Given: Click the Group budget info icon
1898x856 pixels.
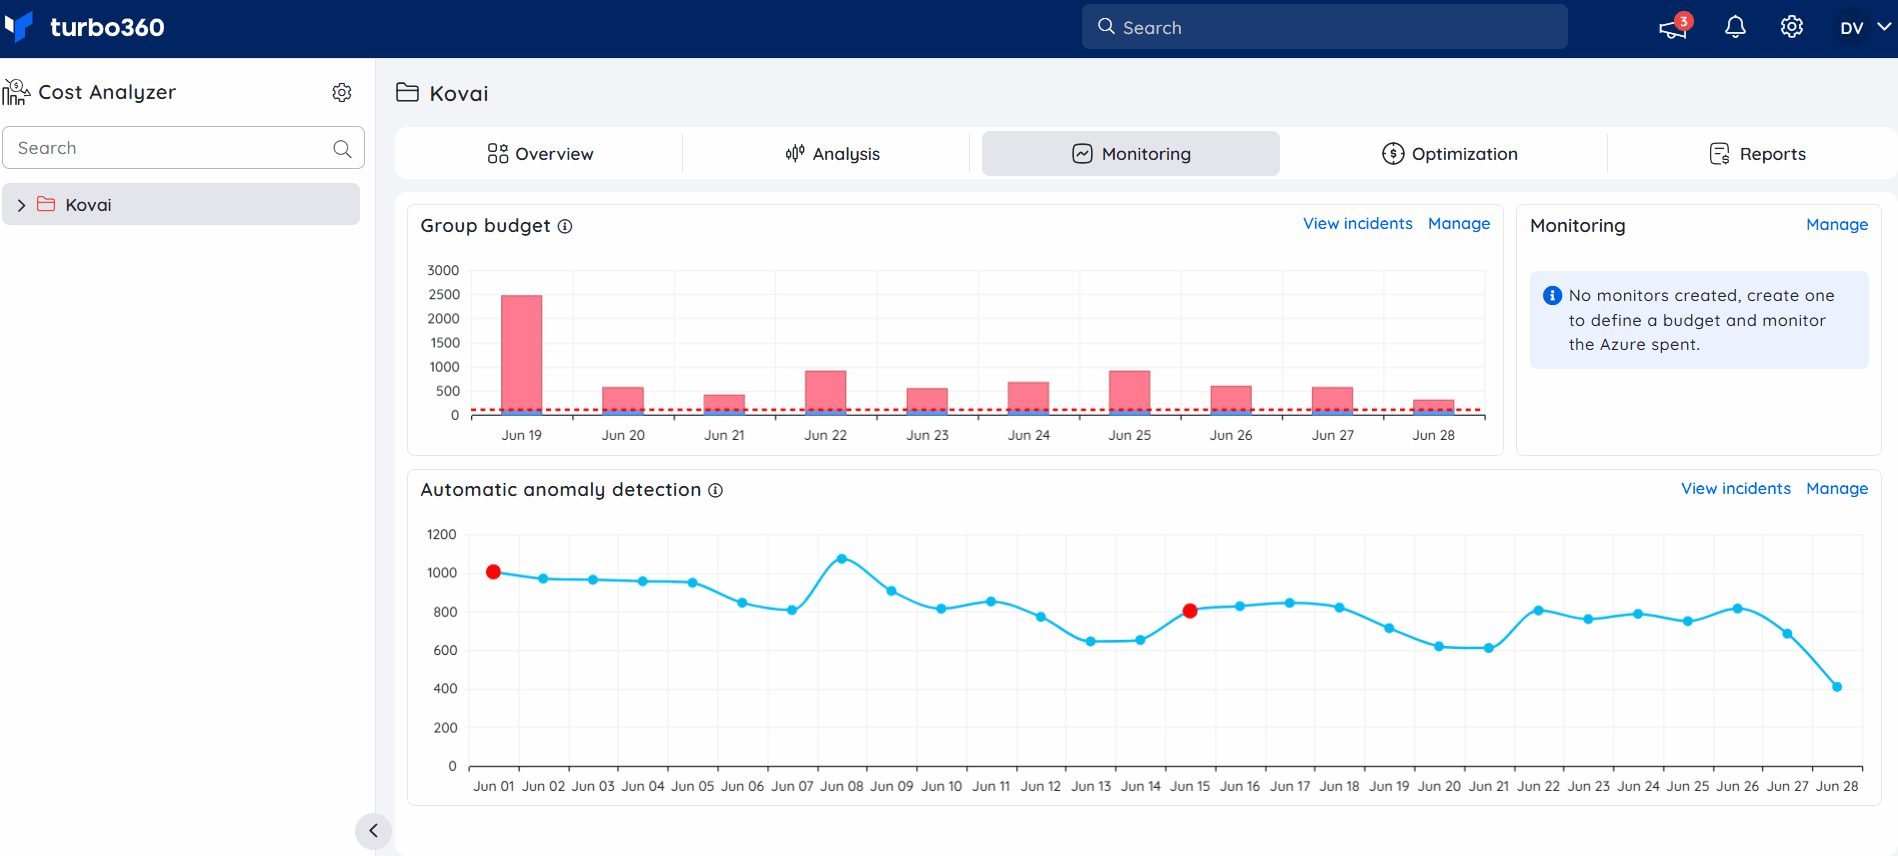Looking at the screenshot, I should click(565, 227).
